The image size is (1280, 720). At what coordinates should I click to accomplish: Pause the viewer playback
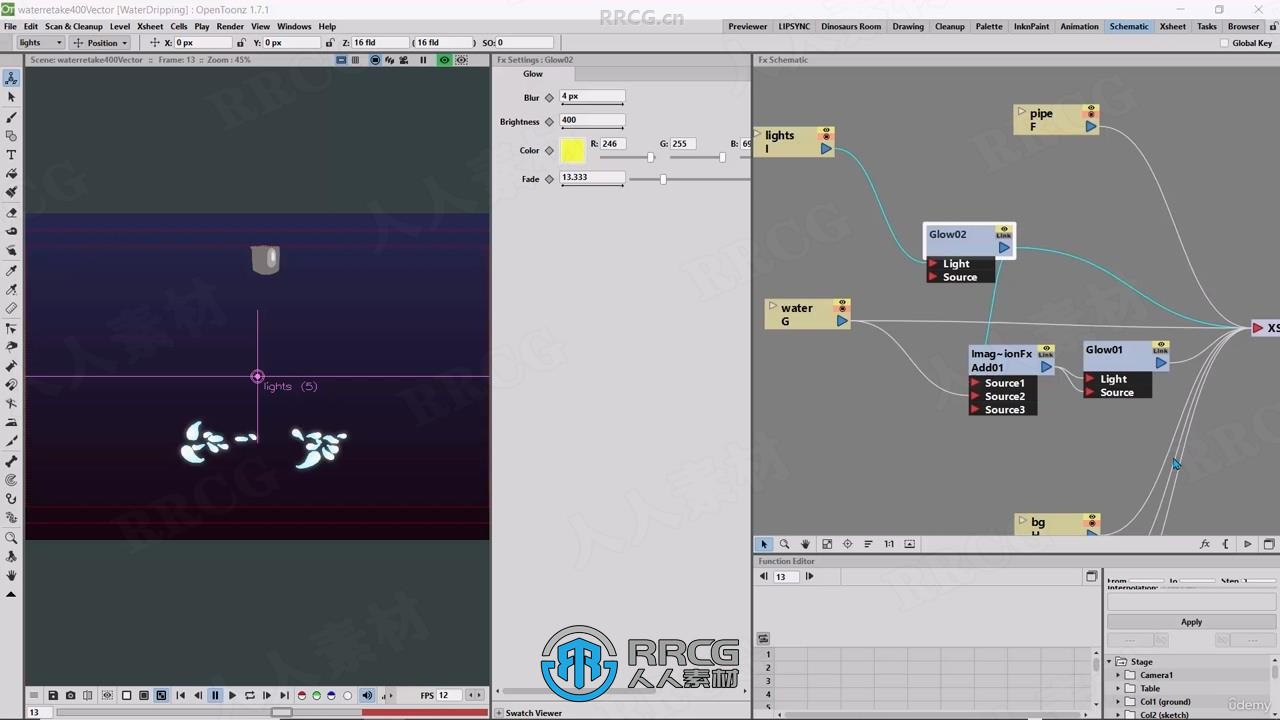[x=215, y=695]
